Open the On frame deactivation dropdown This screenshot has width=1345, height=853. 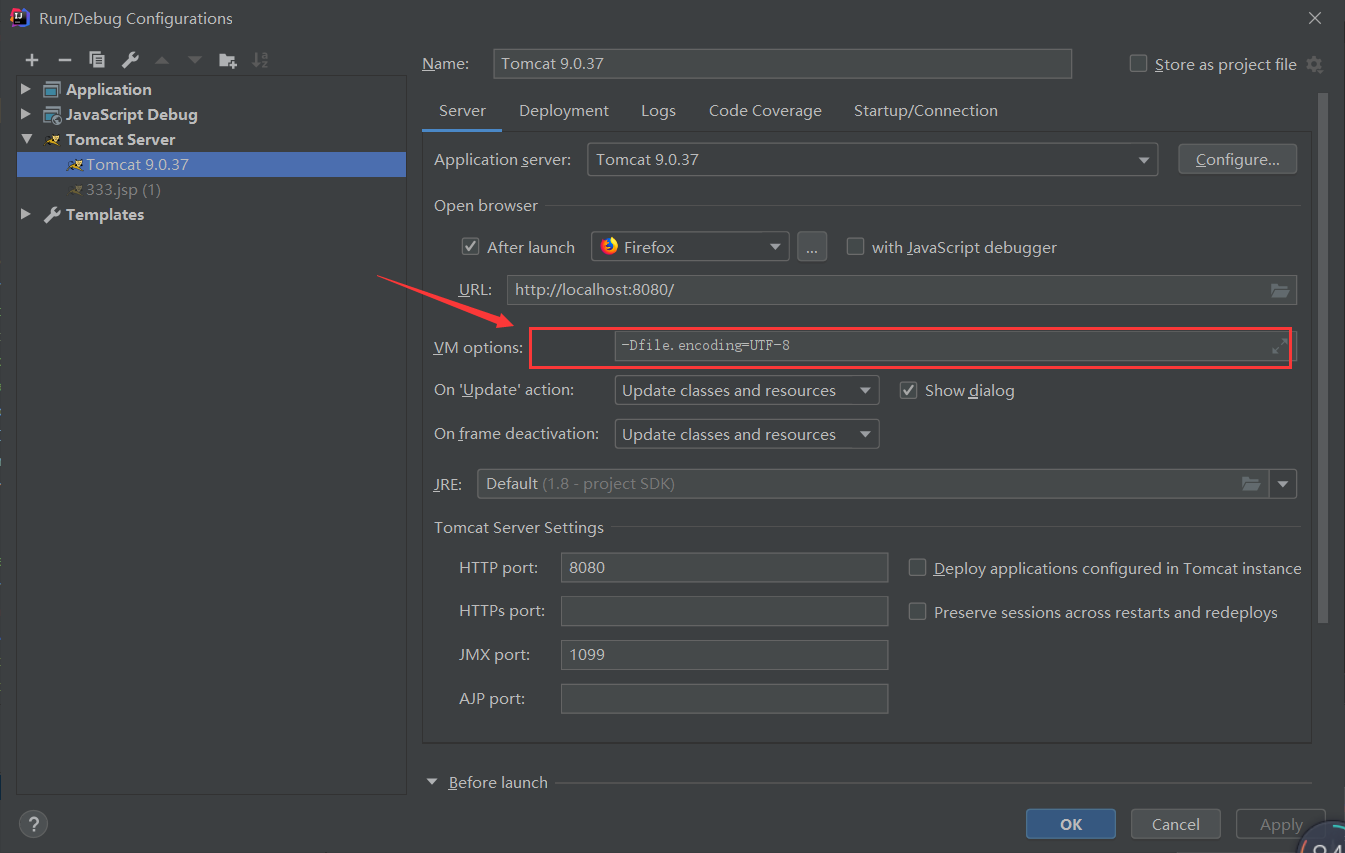click(x=746, y=435)
